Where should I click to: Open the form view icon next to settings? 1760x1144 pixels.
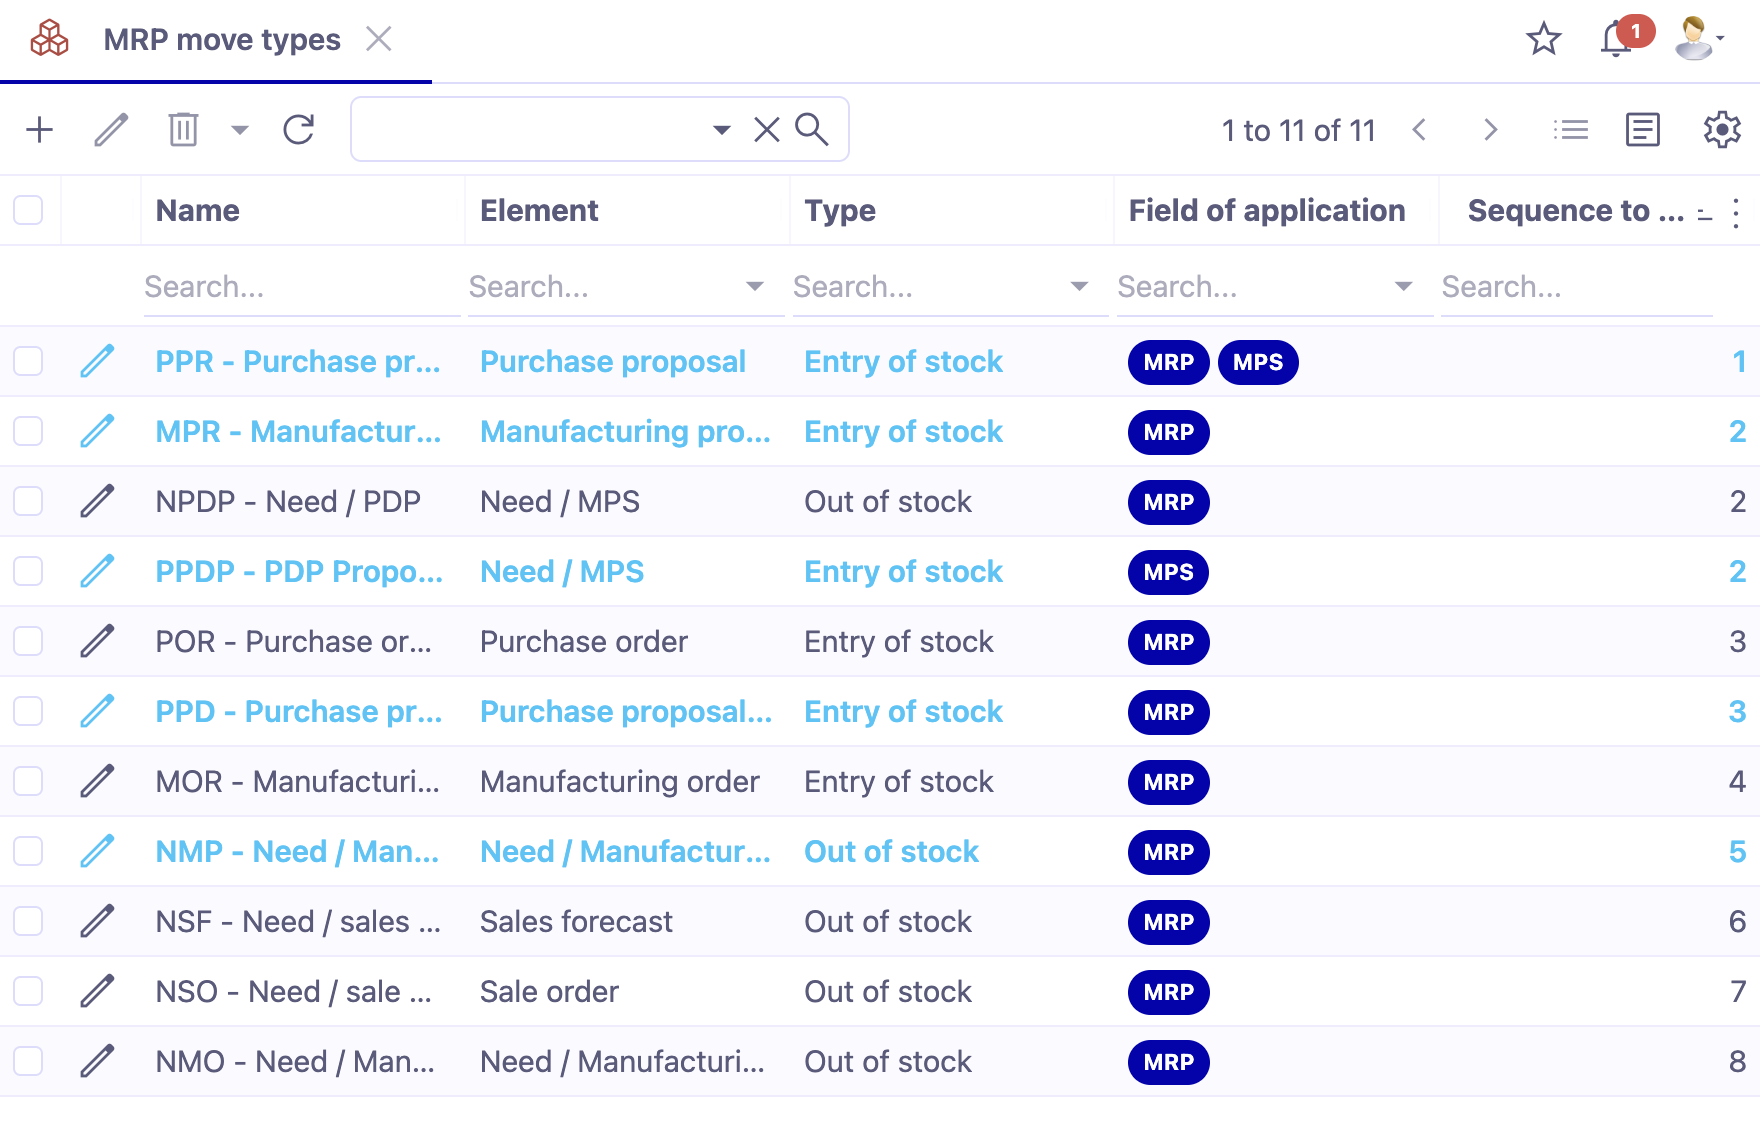pyautogui.click(x=1642, y=129)
